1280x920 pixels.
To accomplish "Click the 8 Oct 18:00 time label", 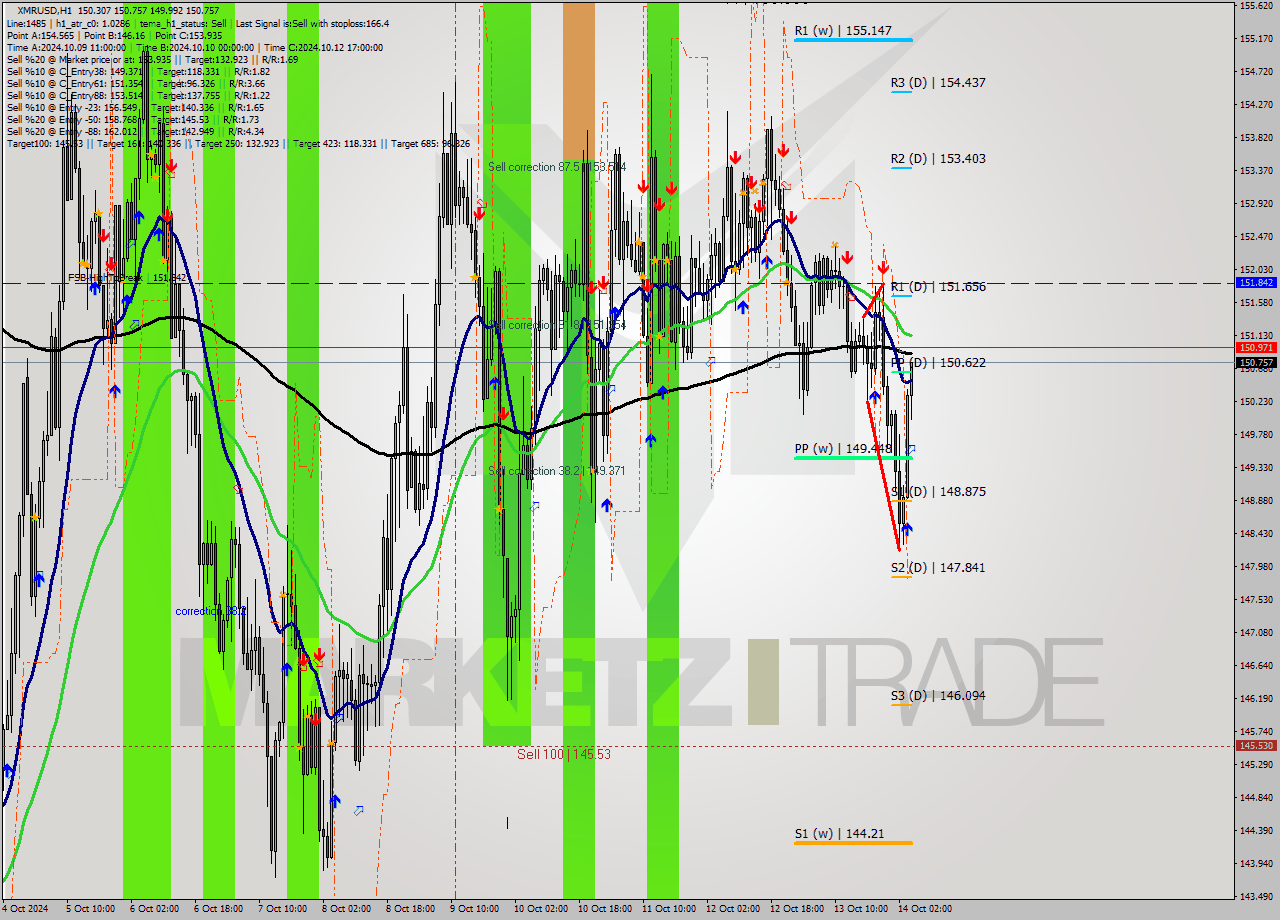I will pyautogui.click(x=410, y=909).
